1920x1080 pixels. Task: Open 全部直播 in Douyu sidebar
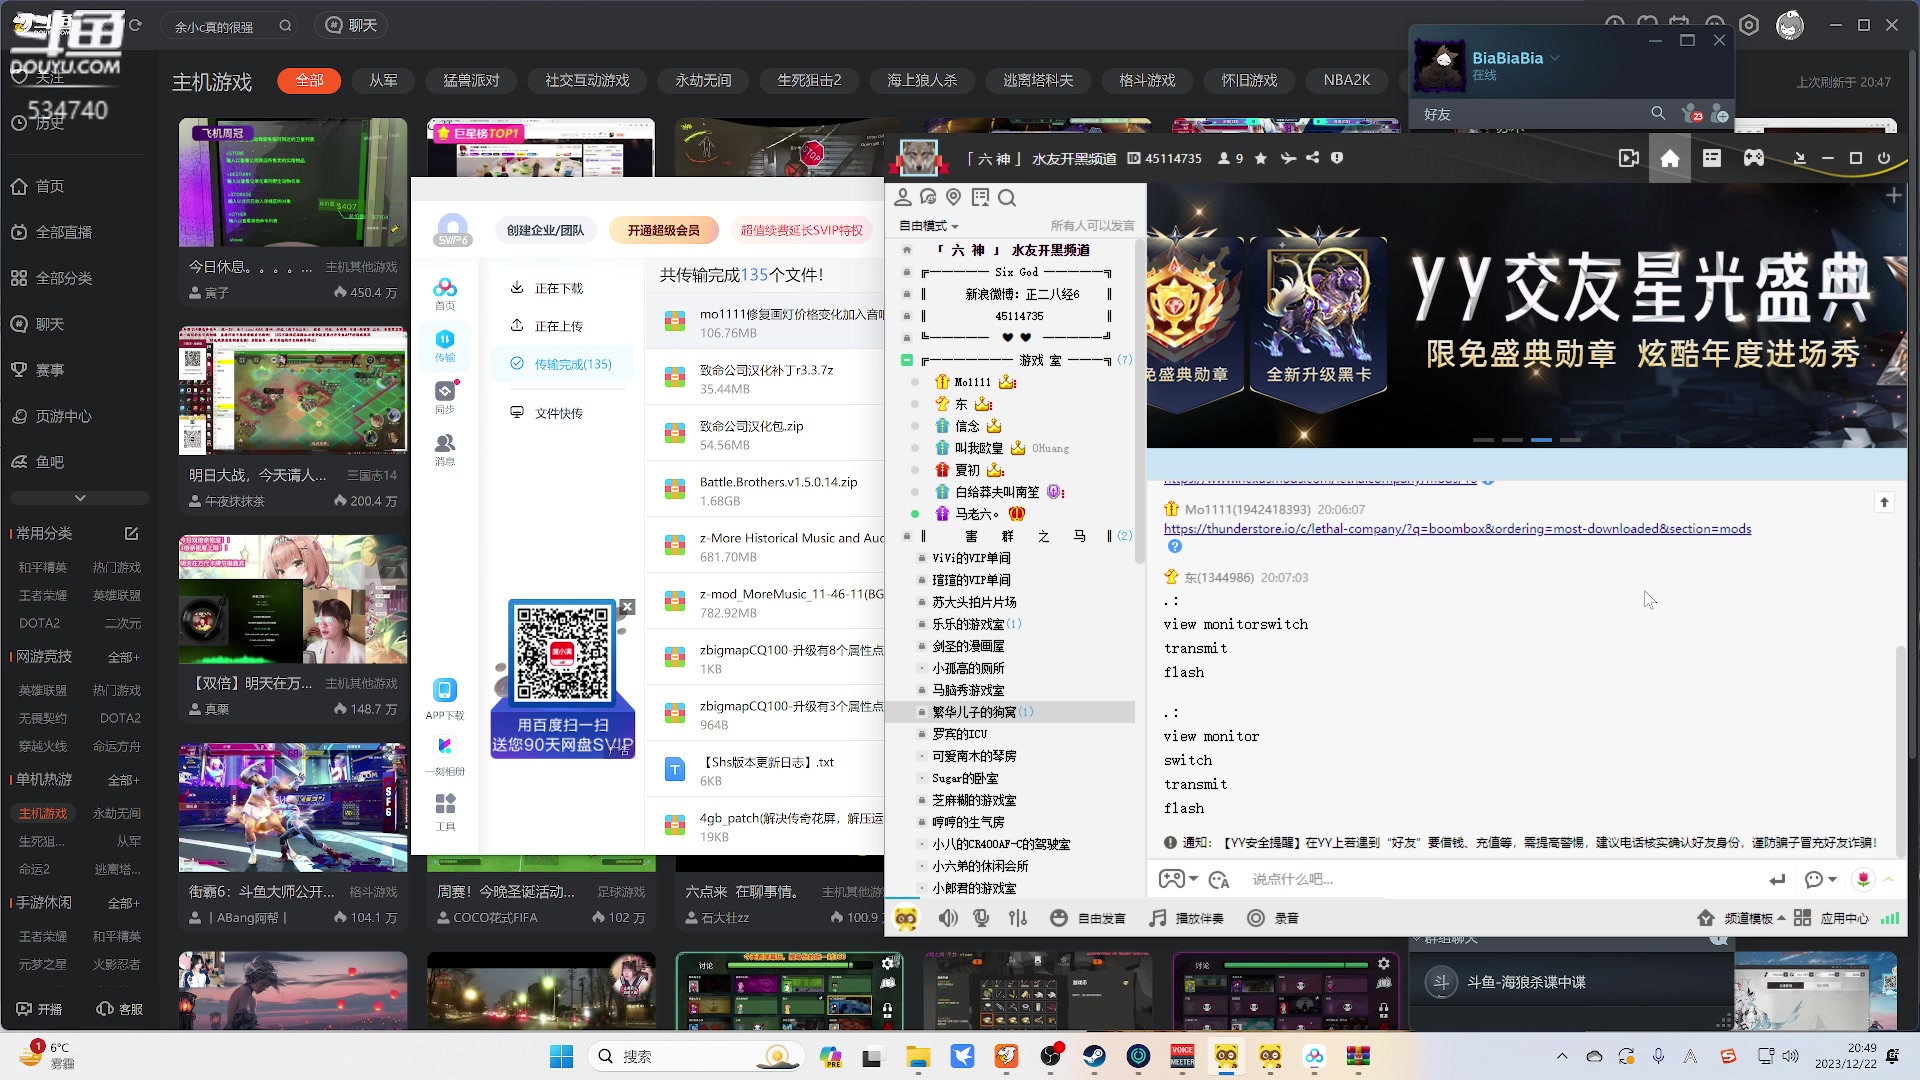pos(51,232)
